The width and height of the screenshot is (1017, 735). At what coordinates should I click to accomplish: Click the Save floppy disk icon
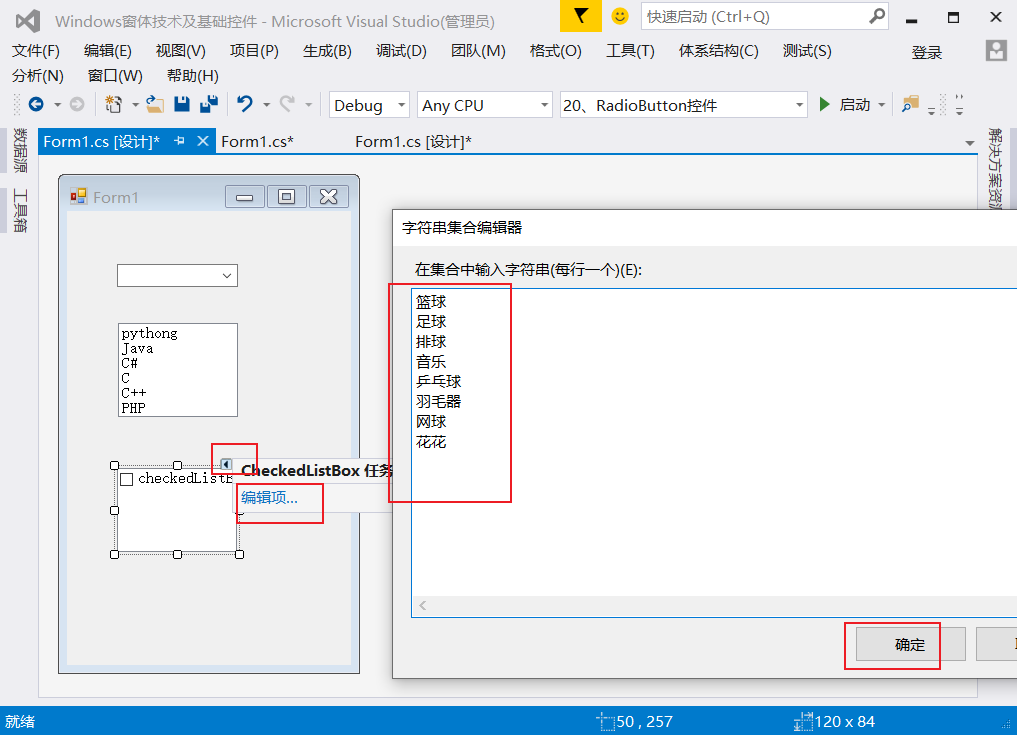coord(182,104)
